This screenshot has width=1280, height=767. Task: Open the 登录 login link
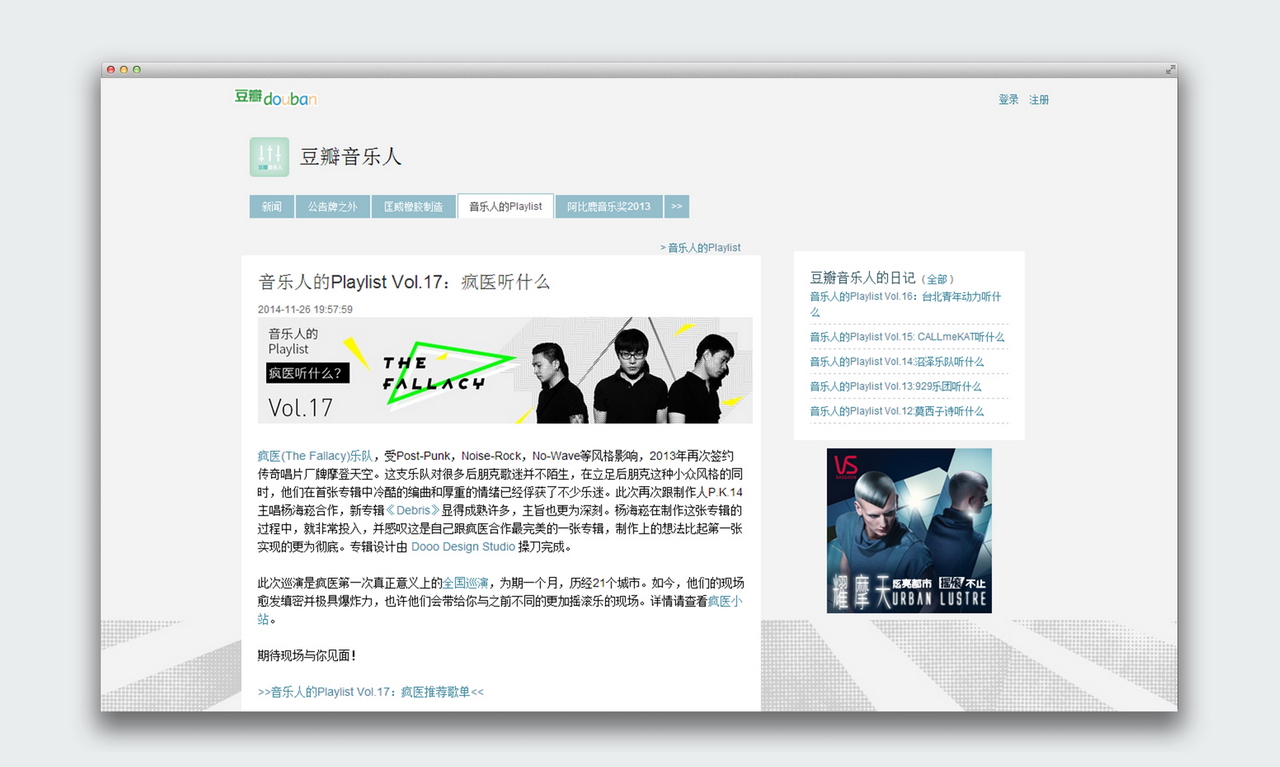[1008, 100]
